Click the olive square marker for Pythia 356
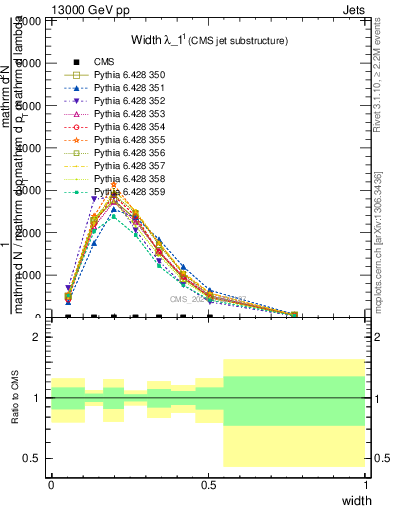393x512 pixels. point(76,153)
